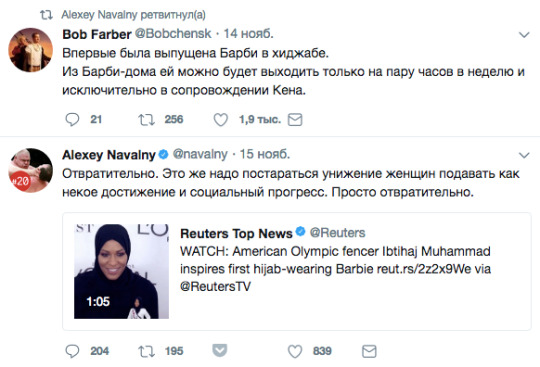Open the 15 нояб. tweet timestamp
This screenshot has height=367, width=540.
(264, 154)
